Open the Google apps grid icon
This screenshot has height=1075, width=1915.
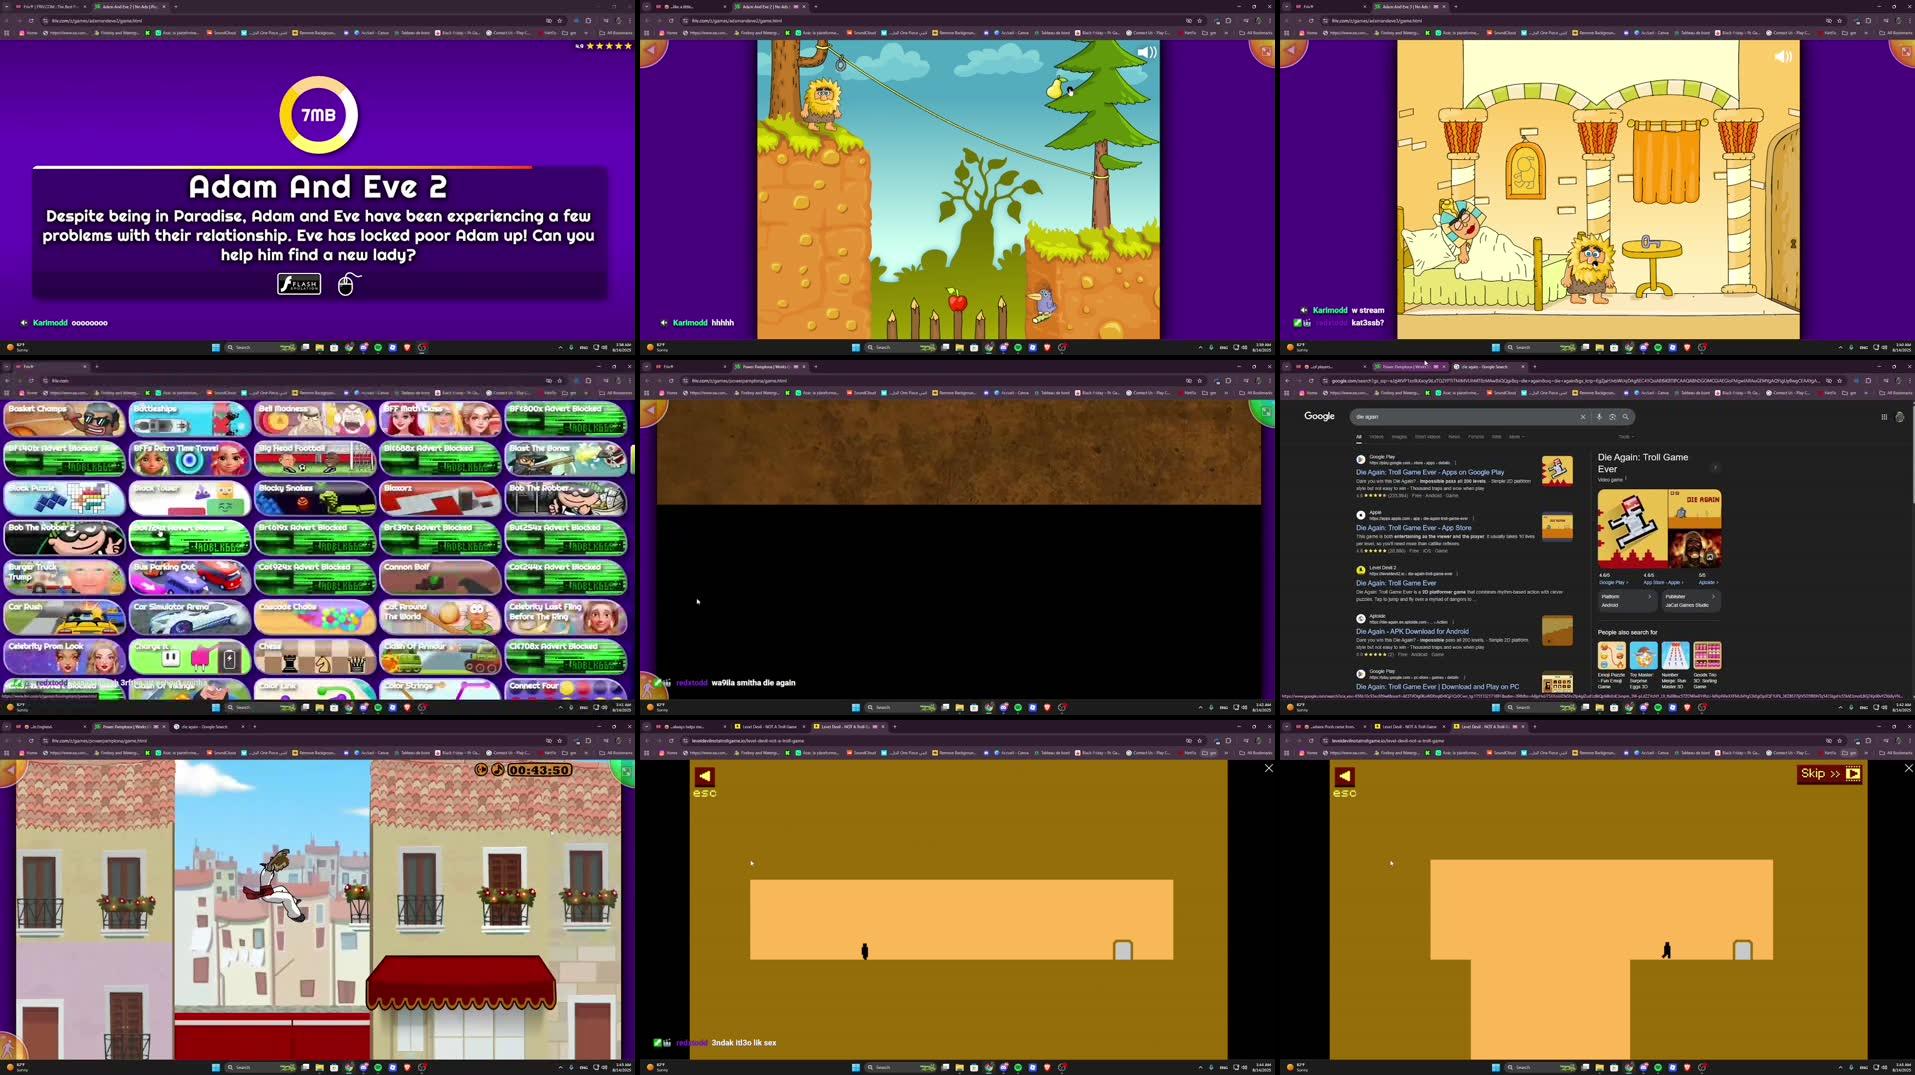click(x=1884, y=417)
